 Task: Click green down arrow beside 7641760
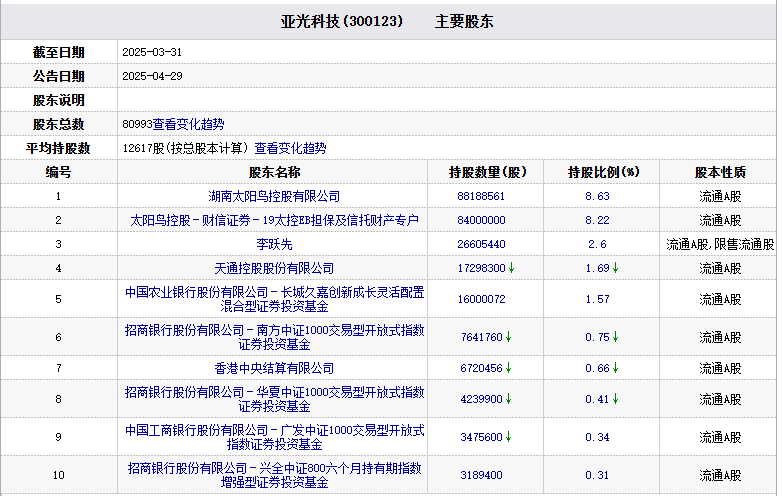[509, 337]
